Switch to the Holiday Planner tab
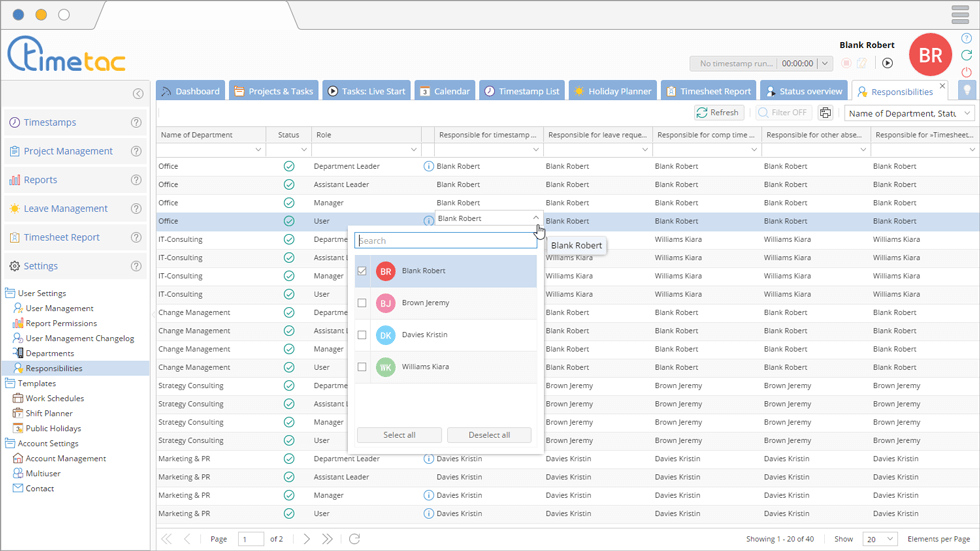The height and width of the screenshot is (551, 980). click(x=611, y=91)
